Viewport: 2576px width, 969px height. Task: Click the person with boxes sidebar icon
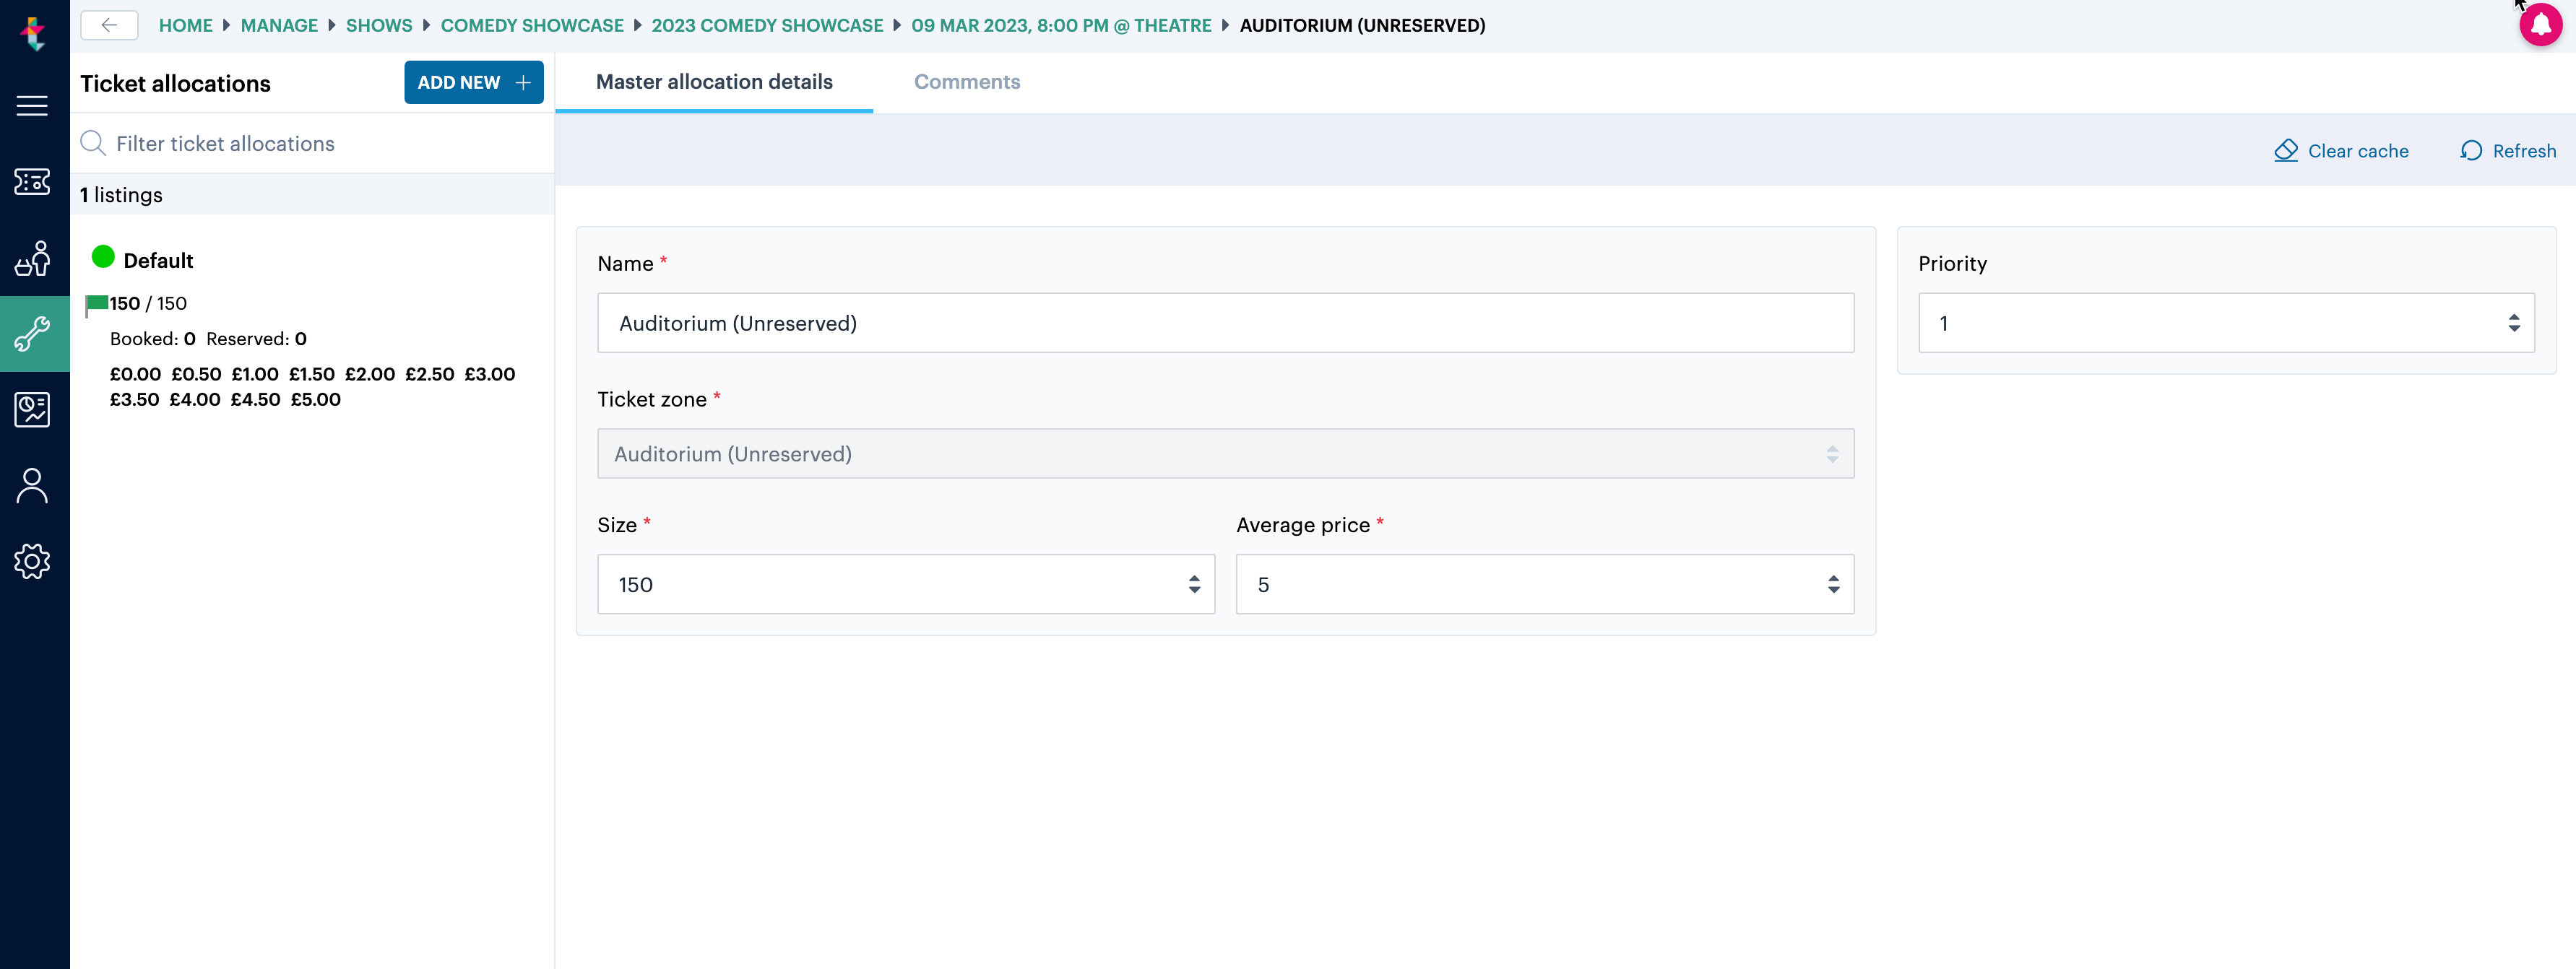click(32, 258)
